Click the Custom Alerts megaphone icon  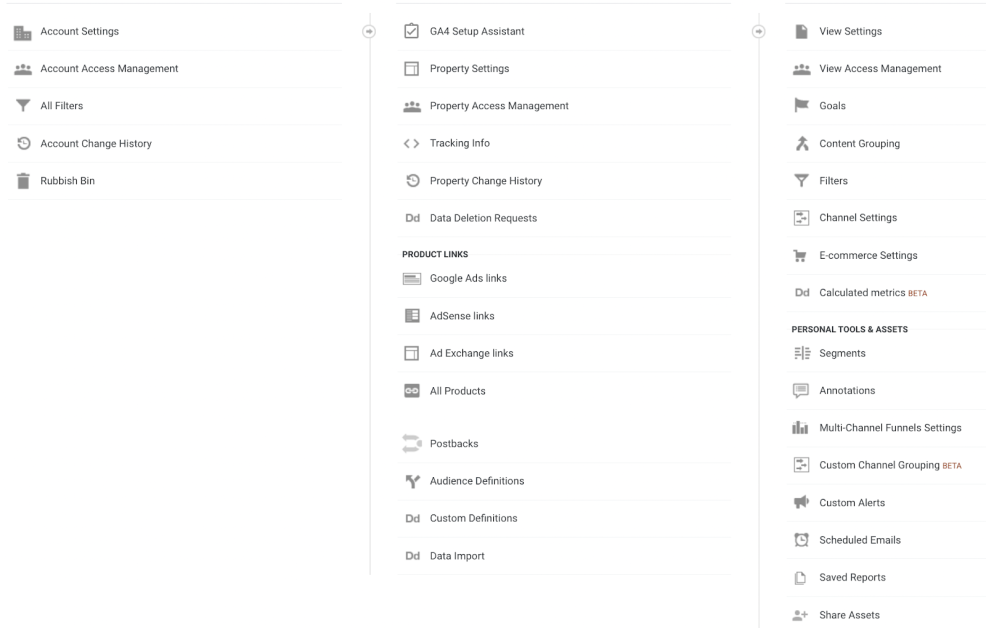click(x=800, y=503)
